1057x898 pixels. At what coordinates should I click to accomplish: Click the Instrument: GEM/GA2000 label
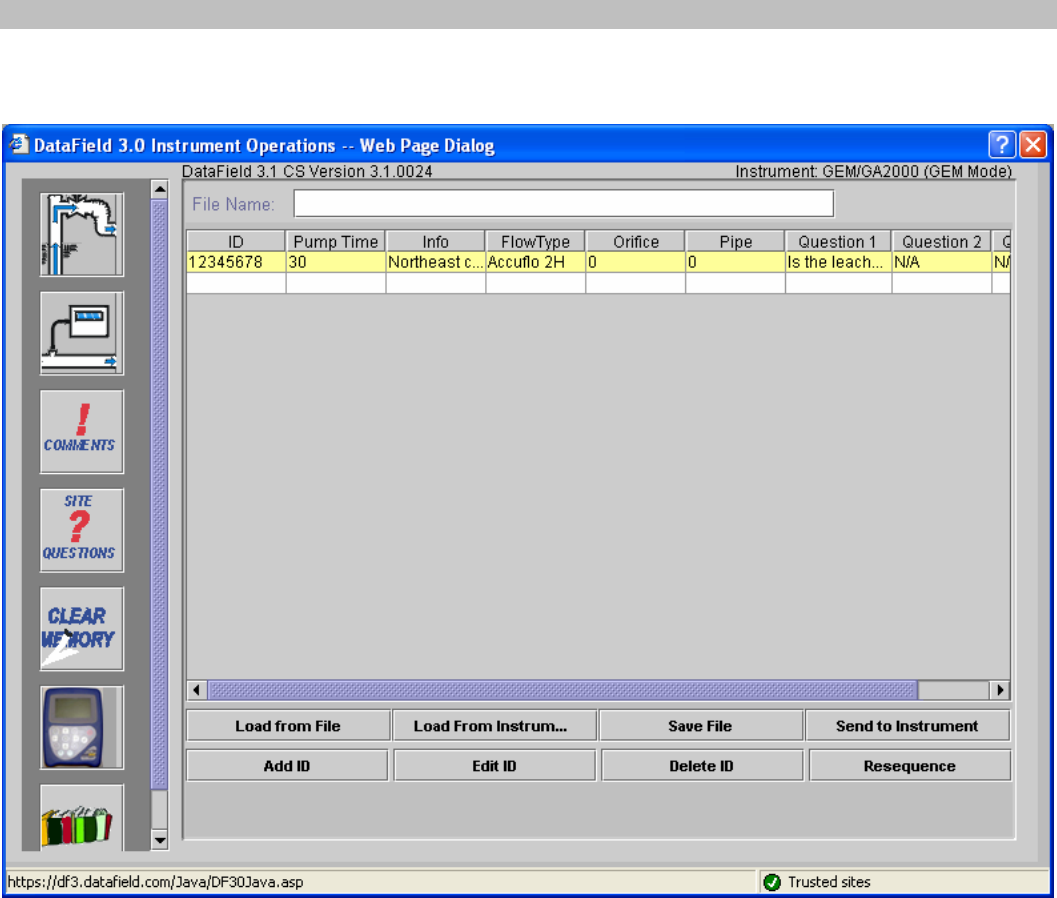click(874, 171)
